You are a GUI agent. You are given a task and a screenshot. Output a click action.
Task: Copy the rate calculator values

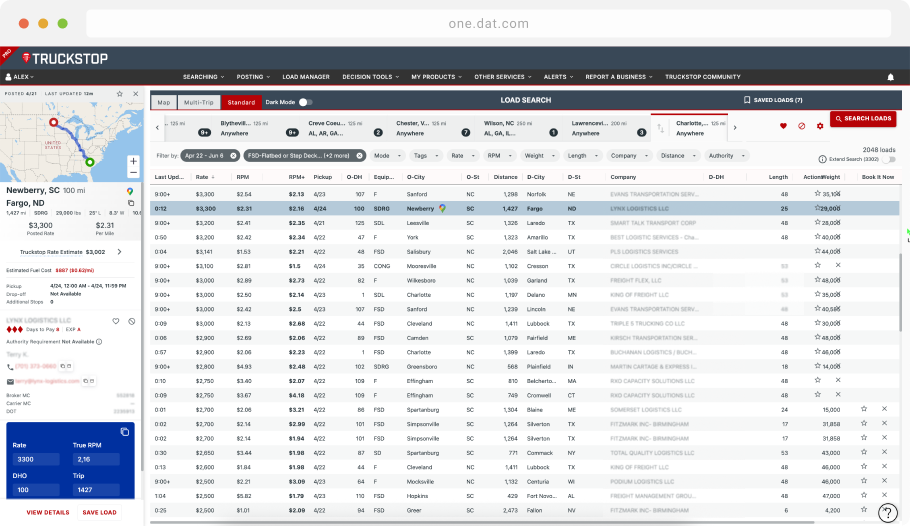tap(125, 431)
